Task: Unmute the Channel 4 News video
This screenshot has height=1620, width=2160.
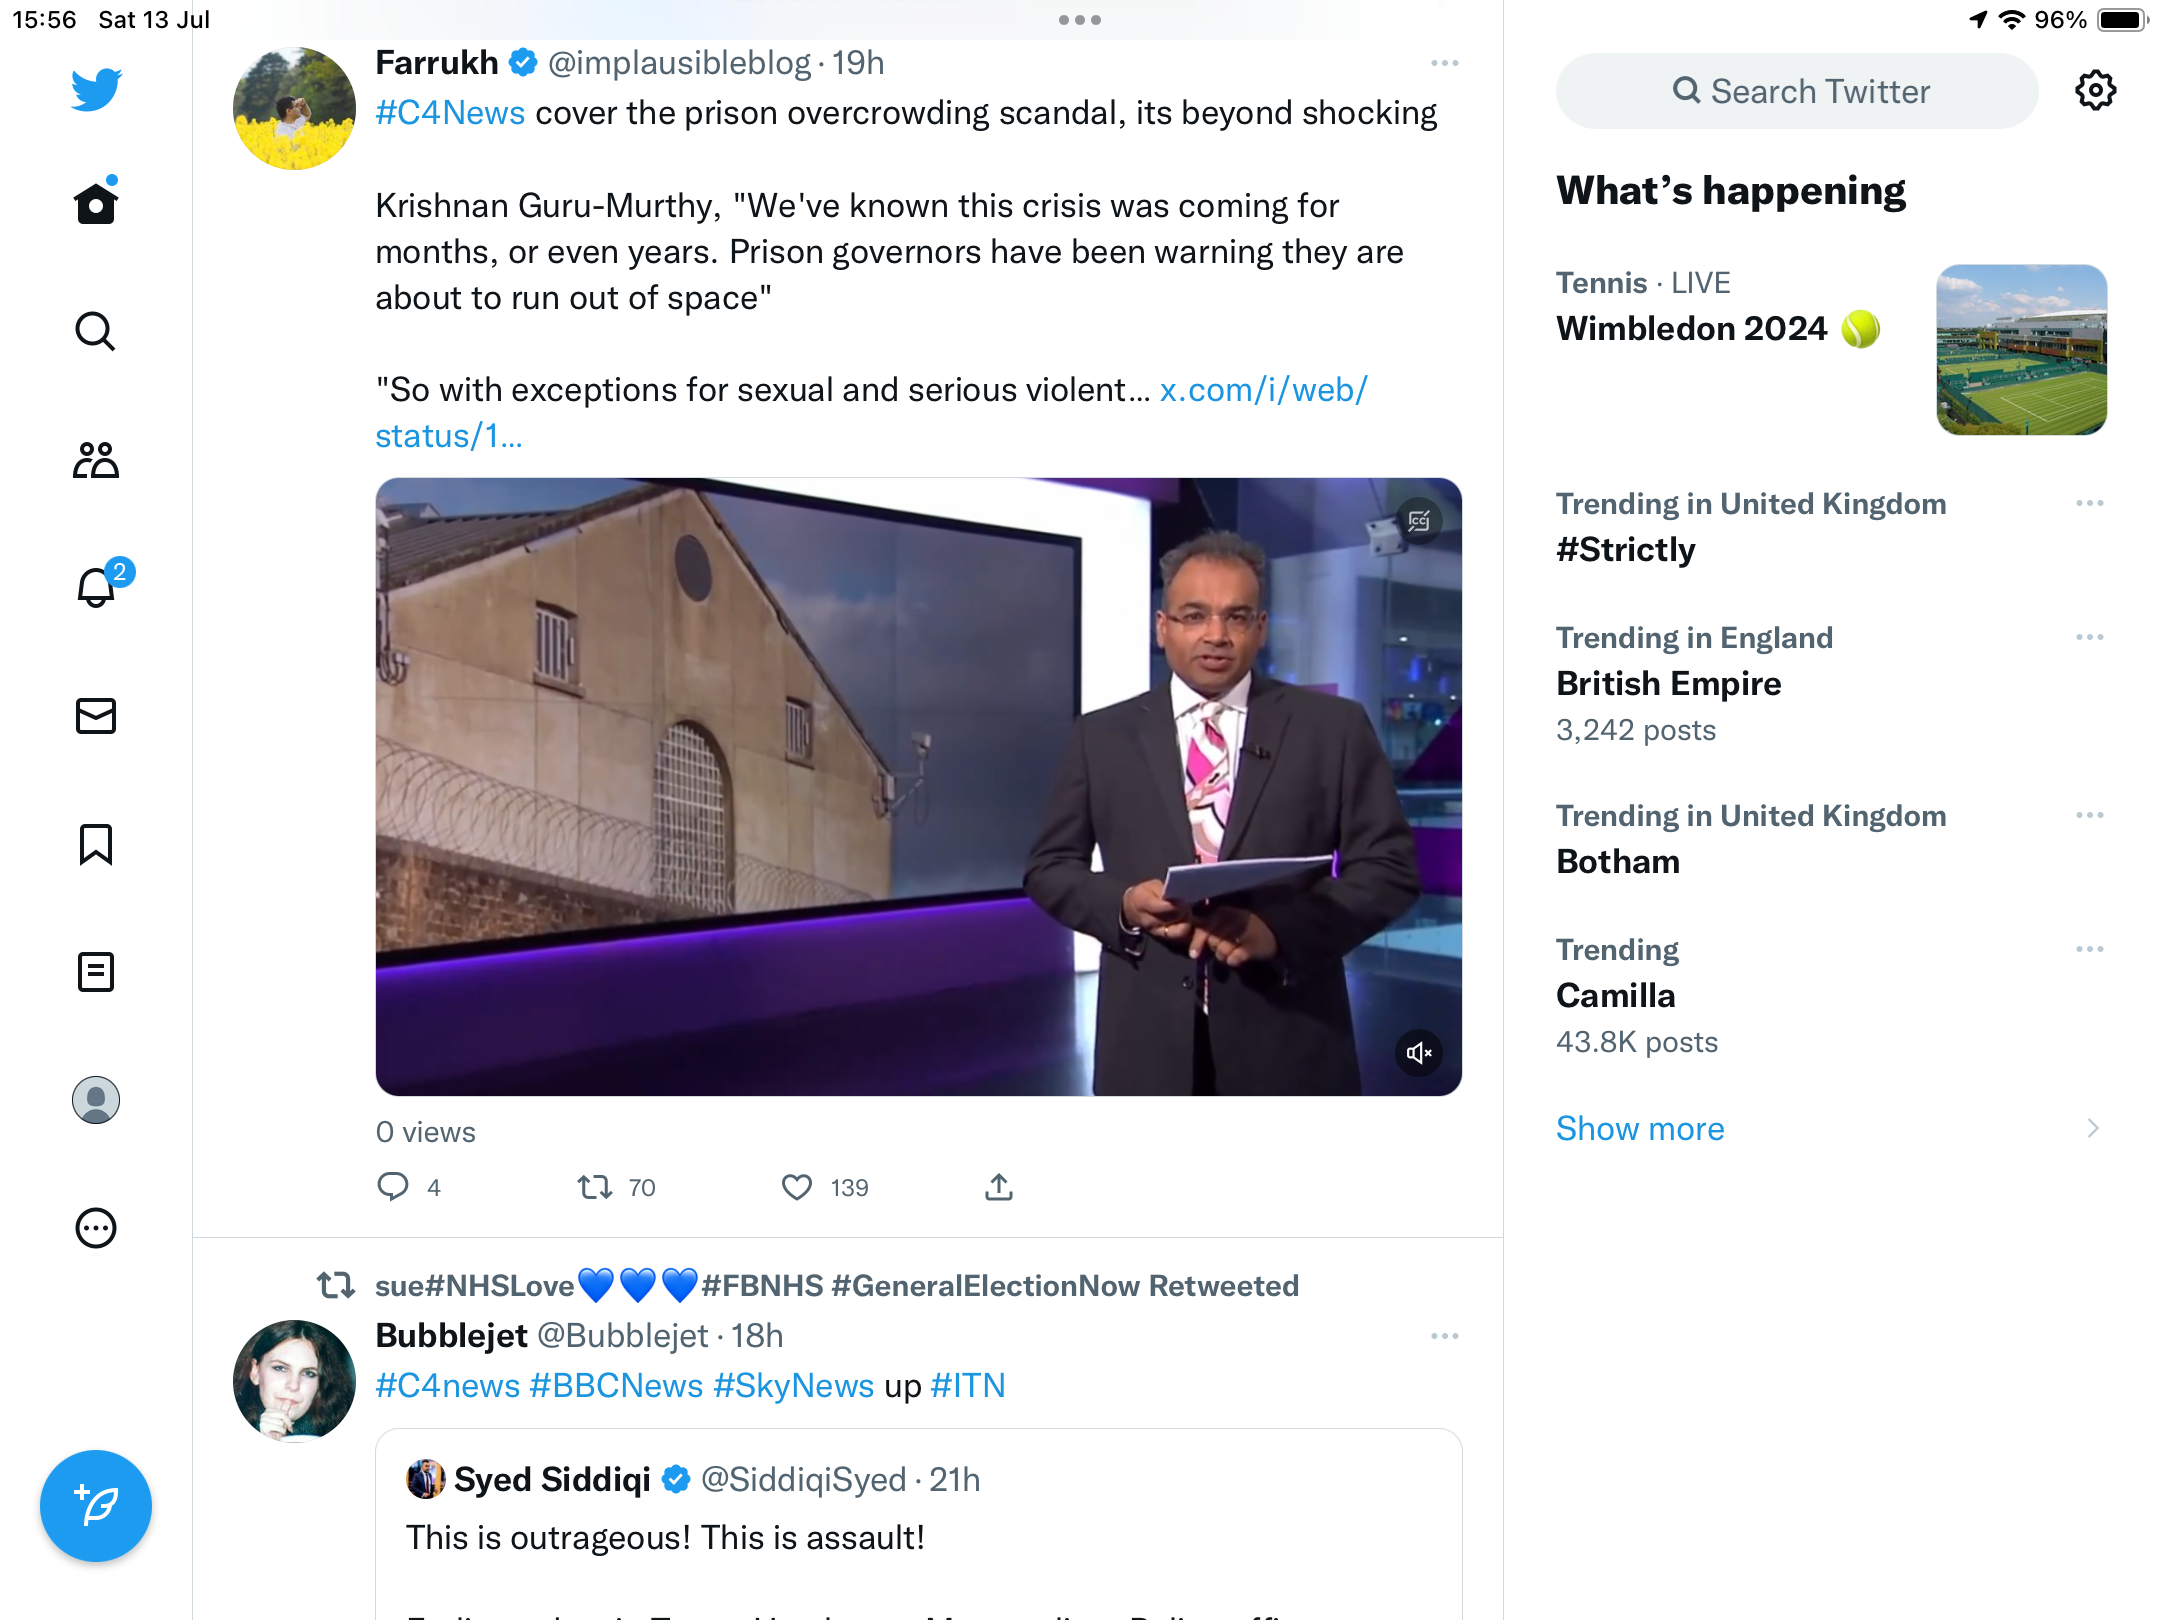Action: click(1418, 1052)
